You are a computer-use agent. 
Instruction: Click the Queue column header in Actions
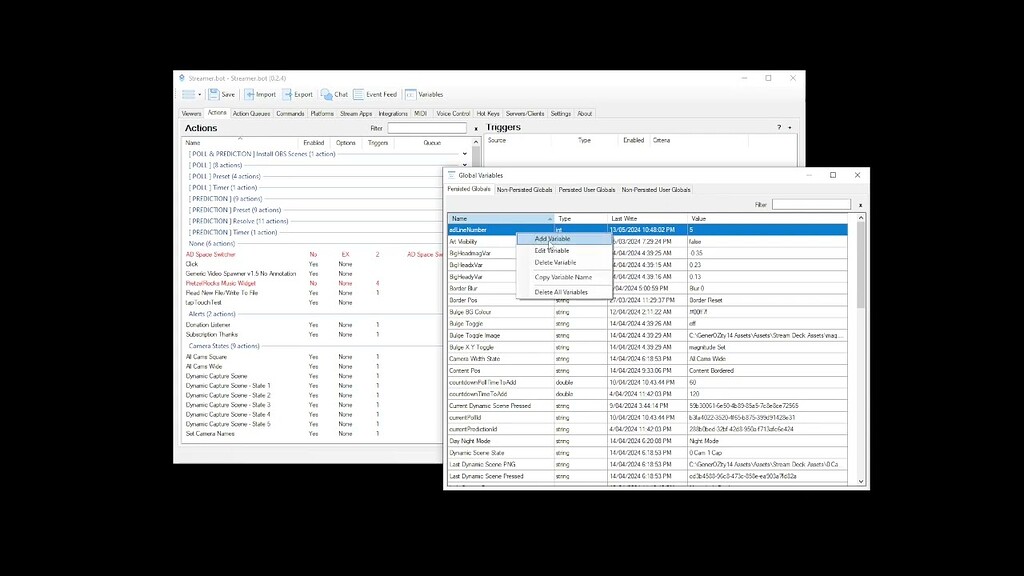click(432, 143)
